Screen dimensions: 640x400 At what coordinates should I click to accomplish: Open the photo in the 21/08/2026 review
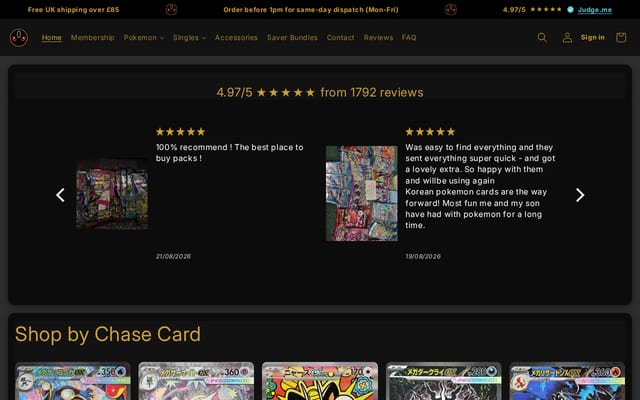[112, 194]
